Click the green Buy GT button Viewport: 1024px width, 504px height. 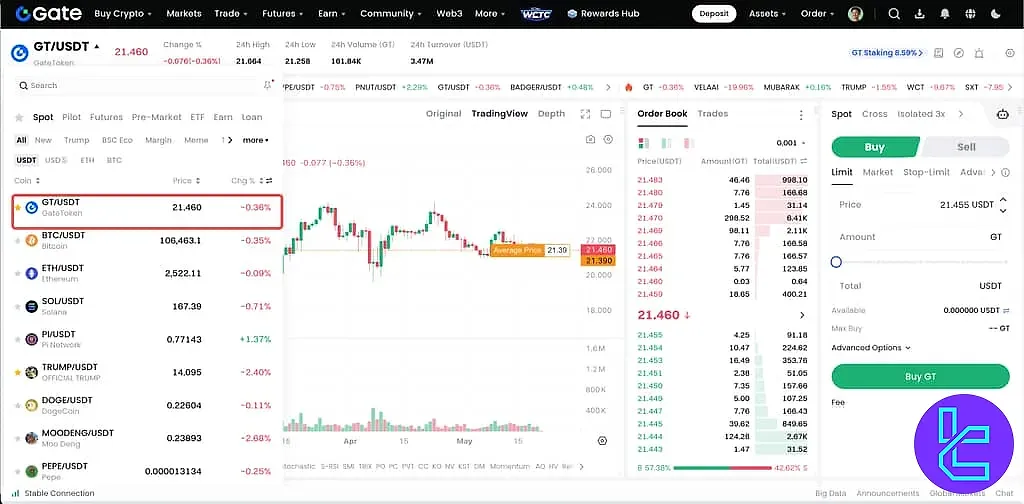920,376
